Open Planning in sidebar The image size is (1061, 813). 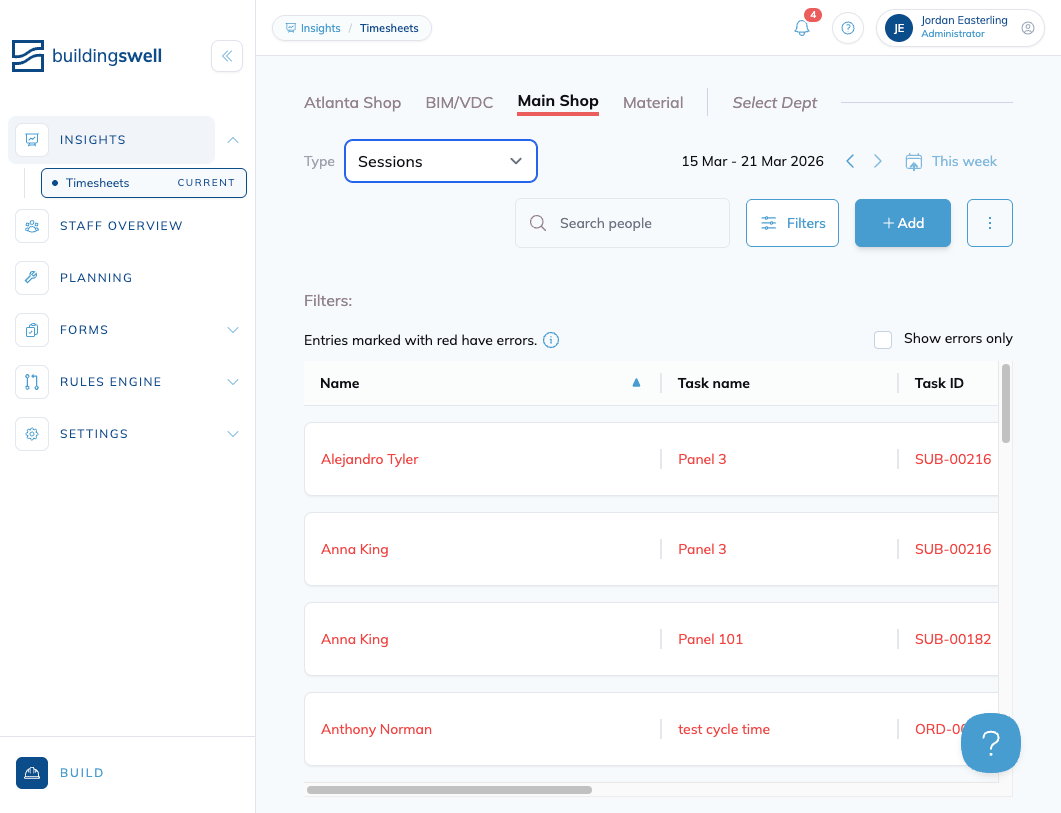click(x=96, y=278)
